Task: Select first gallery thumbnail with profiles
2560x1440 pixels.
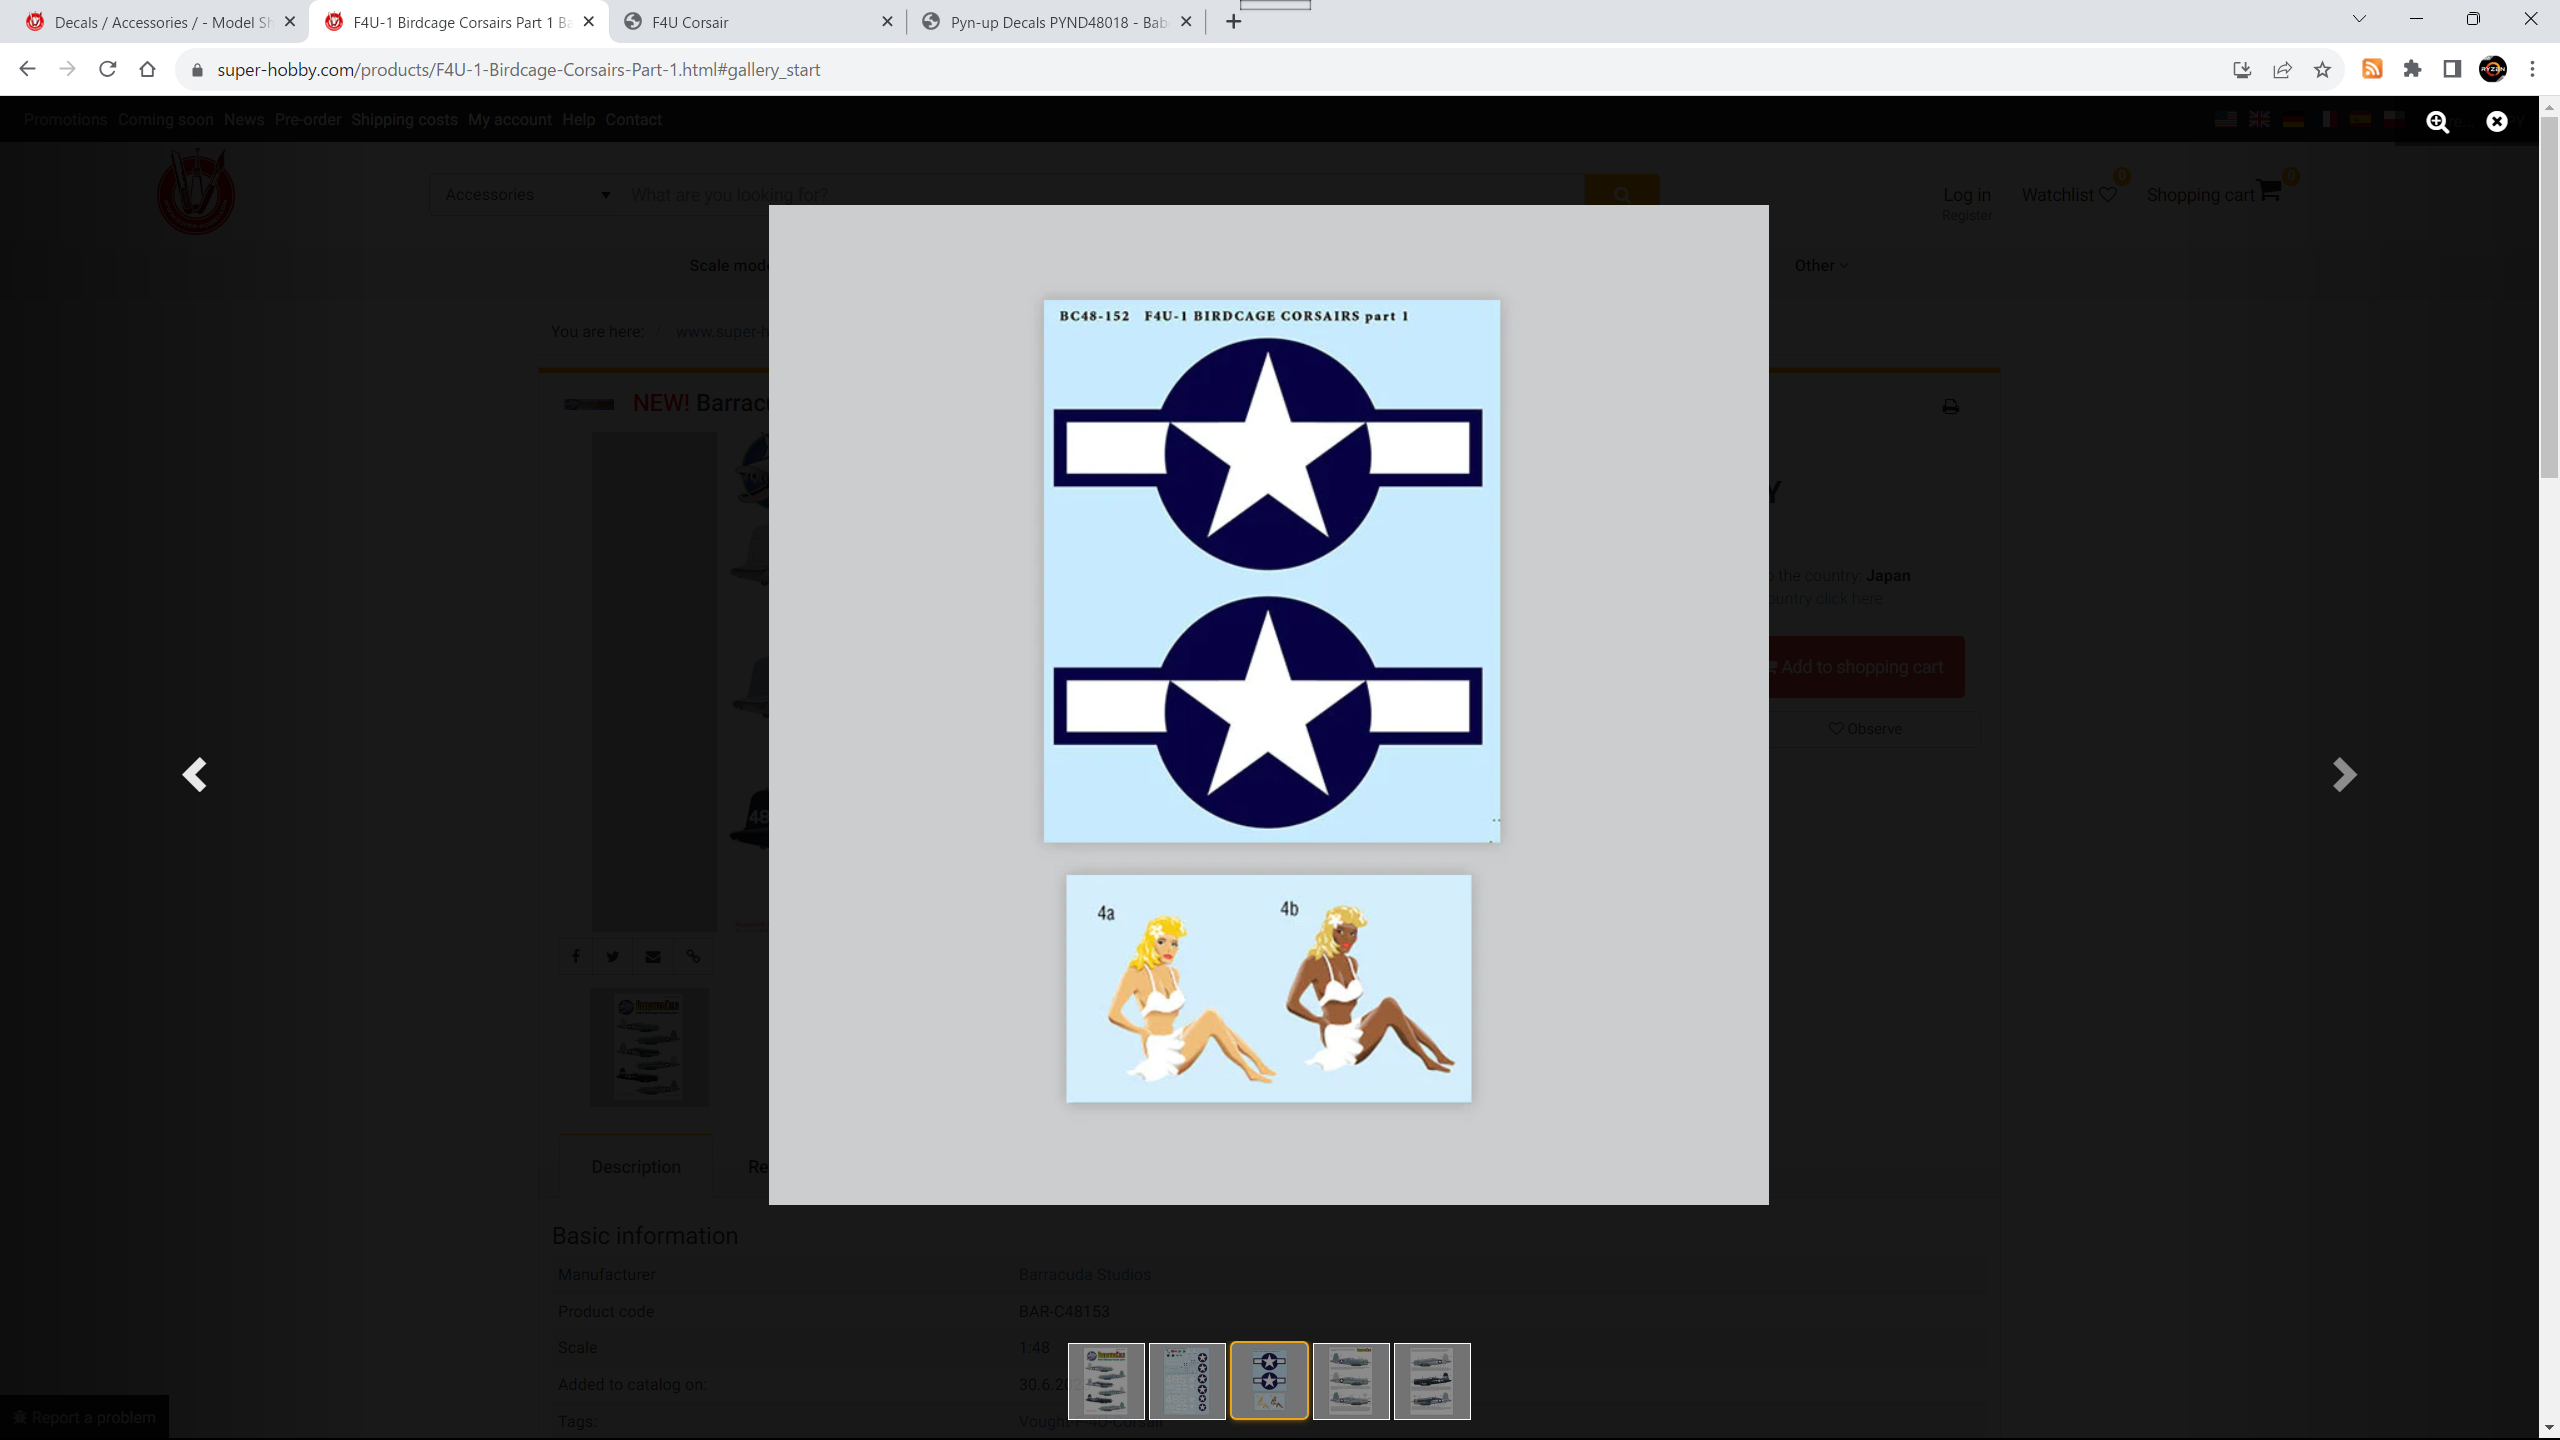Action: pos(1106,1381)
